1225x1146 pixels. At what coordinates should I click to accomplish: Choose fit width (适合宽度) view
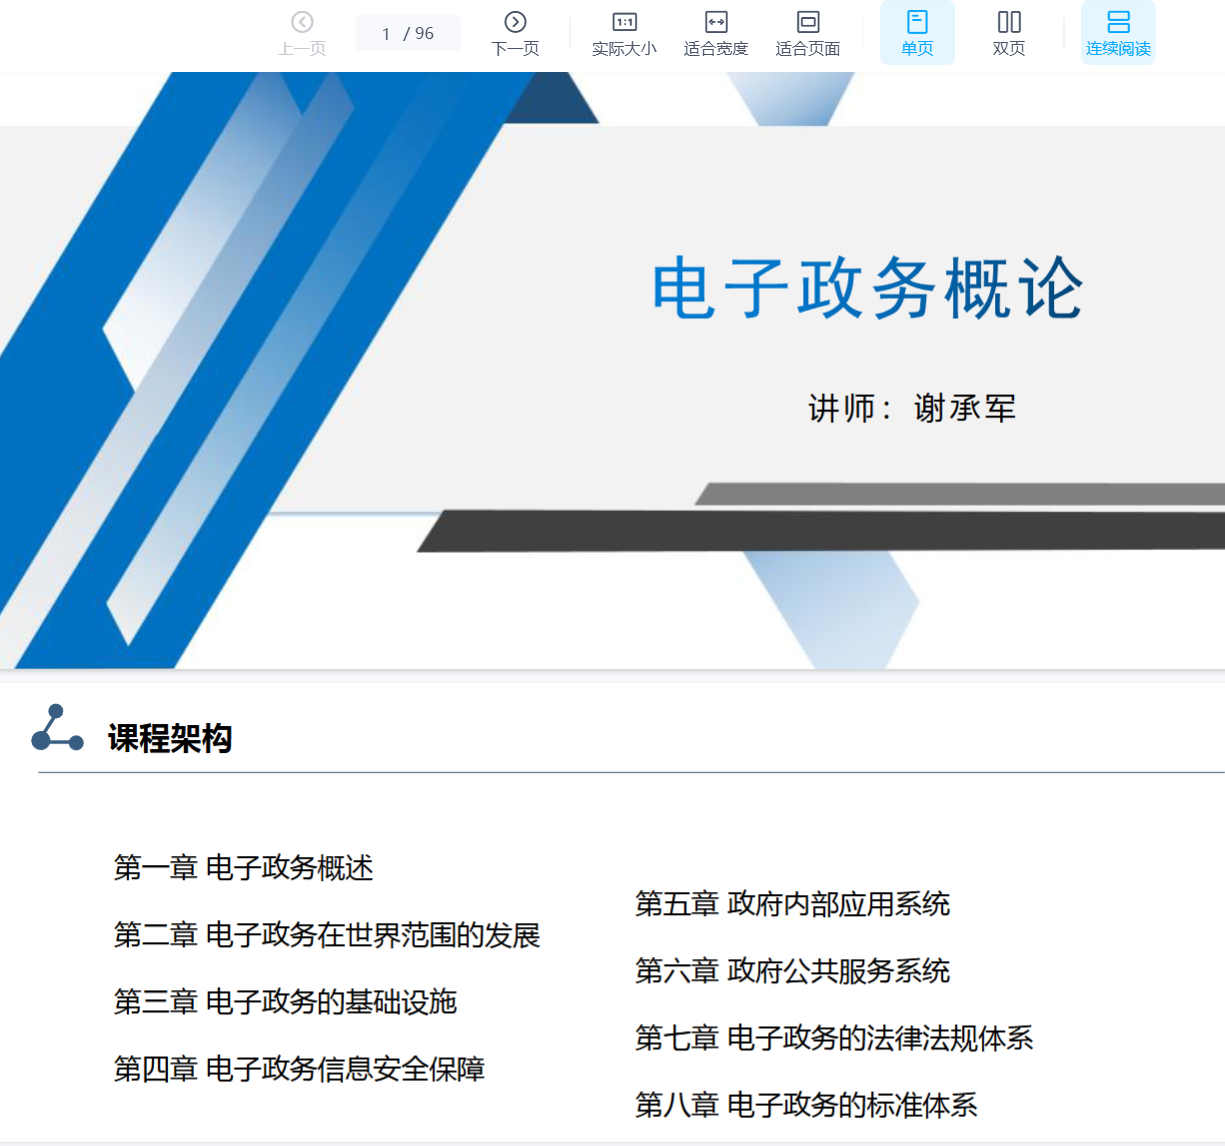click(x=716, y=33)
